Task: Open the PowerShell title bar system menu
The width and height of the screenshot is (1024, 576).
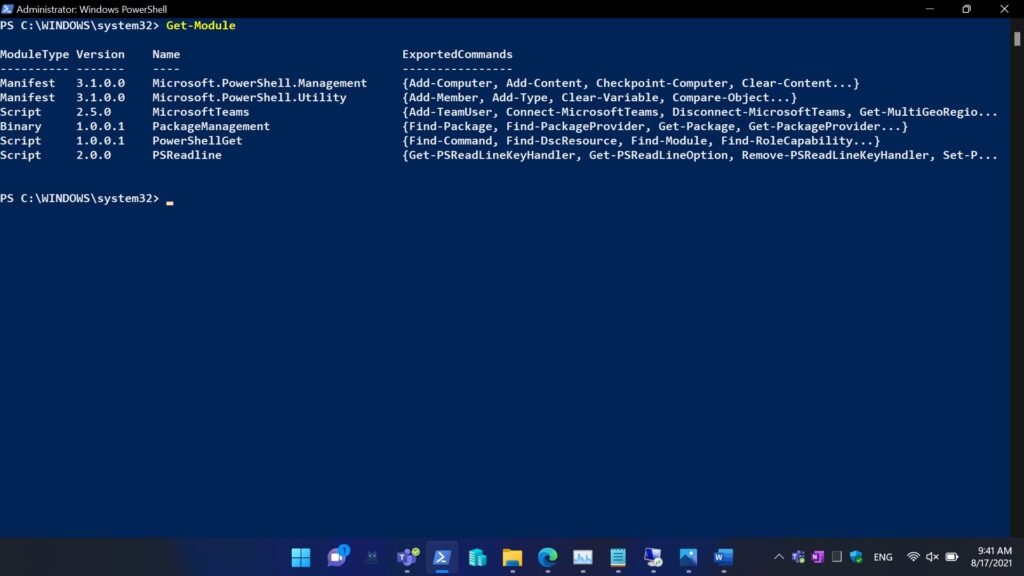Action: pos(8,8)
